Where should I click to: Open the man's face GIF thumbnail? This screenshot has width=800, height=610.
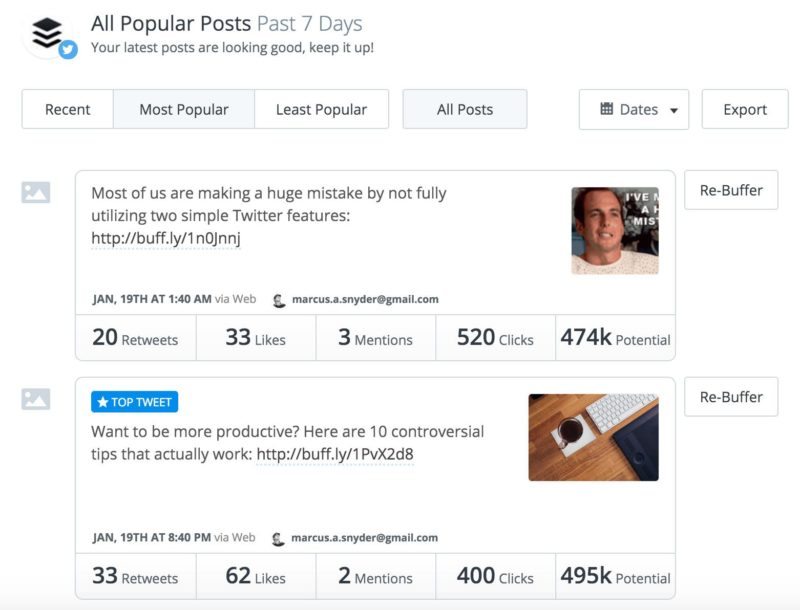click(615, 231)
